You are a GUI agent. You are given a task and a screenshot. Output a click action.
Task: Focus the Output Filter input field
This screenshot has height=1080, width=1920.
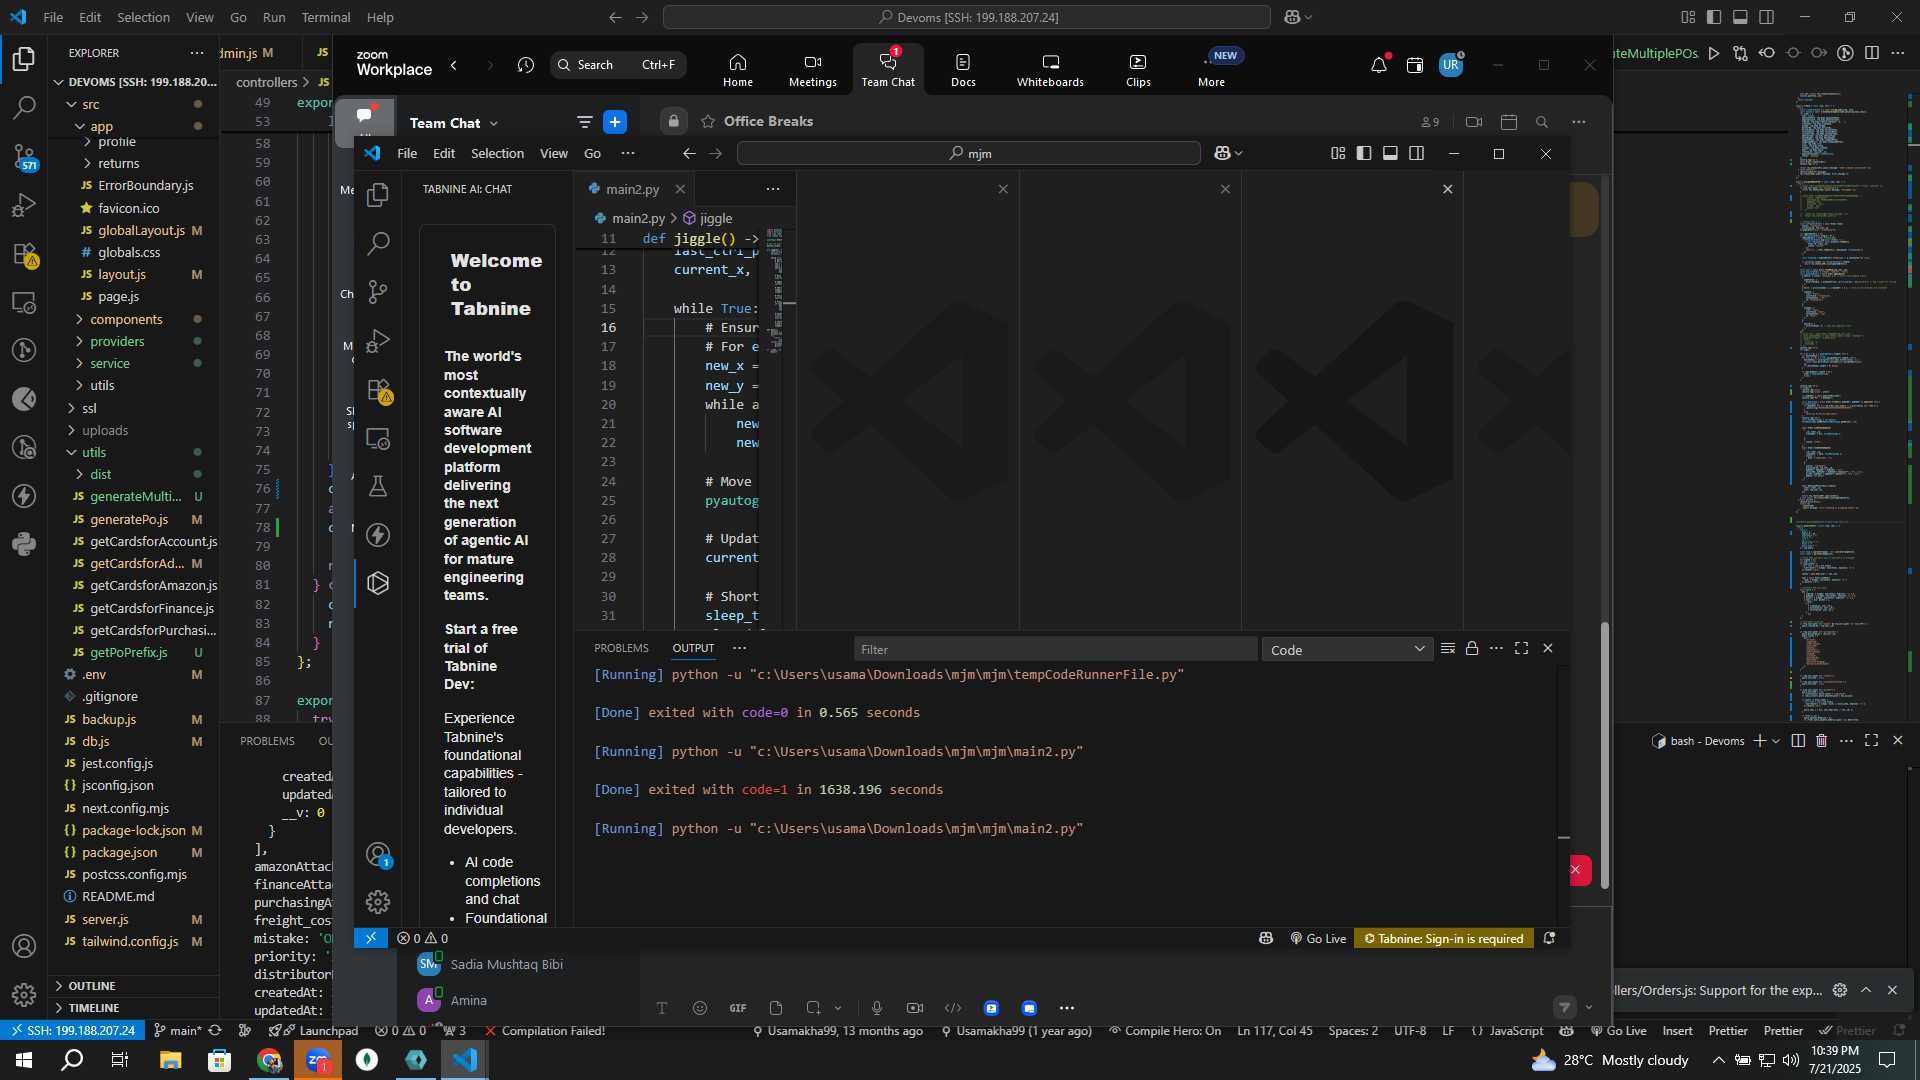click(1055, 650)
